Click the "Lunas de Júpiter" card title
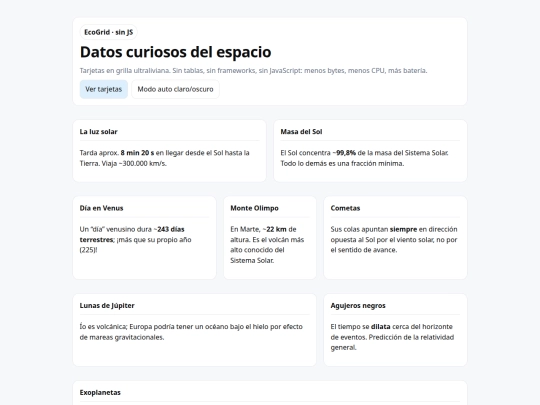Screen dimensions: 540x405 [x=107, y=305]
